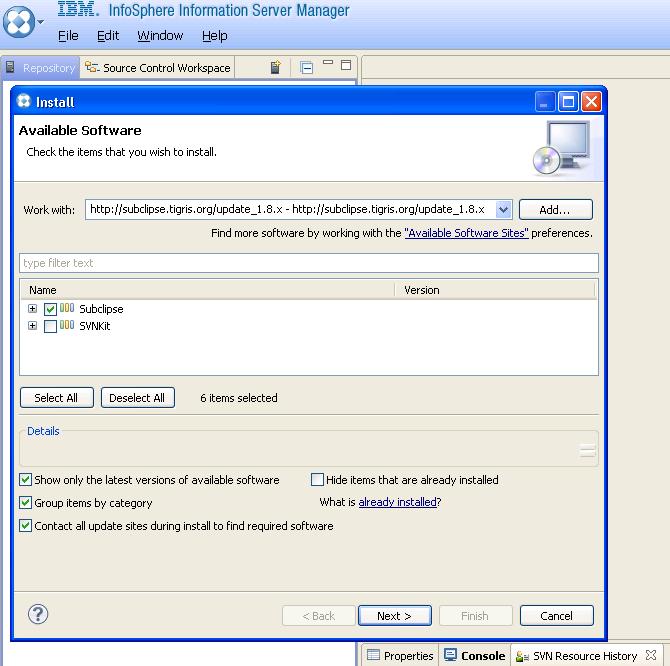Toggle Group items by category checkbox
670x666 pixels.
tap(25, 502)
